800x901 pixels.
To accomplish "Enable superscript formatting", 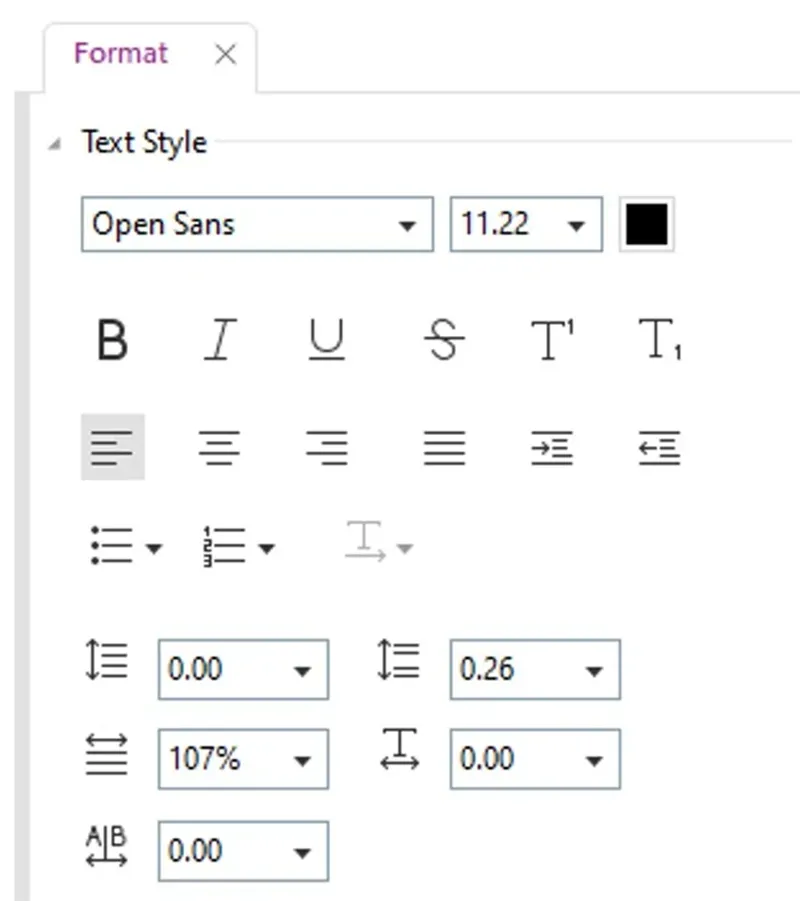I will [551, 341].
